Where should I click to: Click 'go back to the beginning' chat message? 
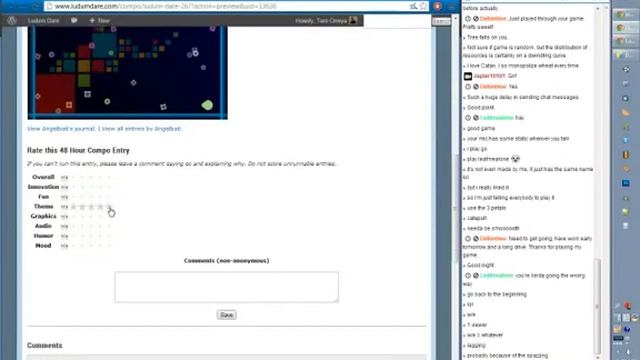click(x=496, y=294)
